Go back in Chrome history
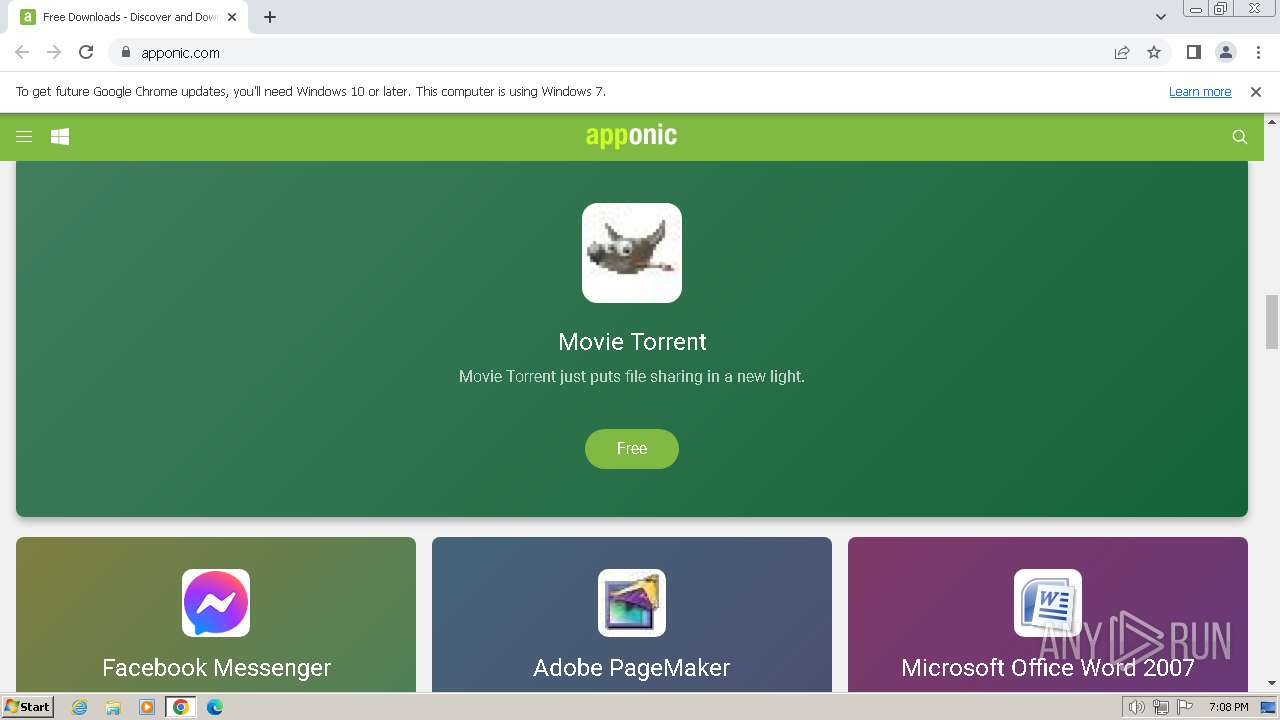Screen dimensions: 1280x720 click(22, 52)
